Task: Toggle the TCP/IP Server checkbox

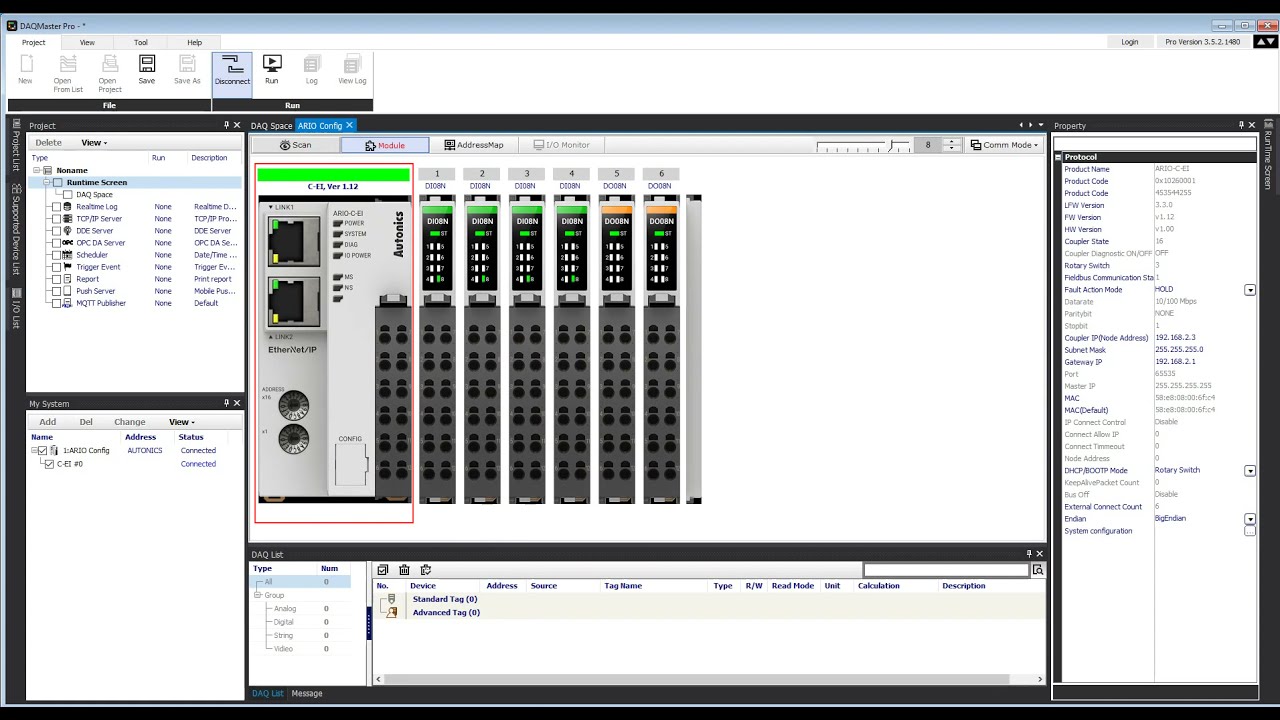Action: pyautogui.click(x=56, y=219)
